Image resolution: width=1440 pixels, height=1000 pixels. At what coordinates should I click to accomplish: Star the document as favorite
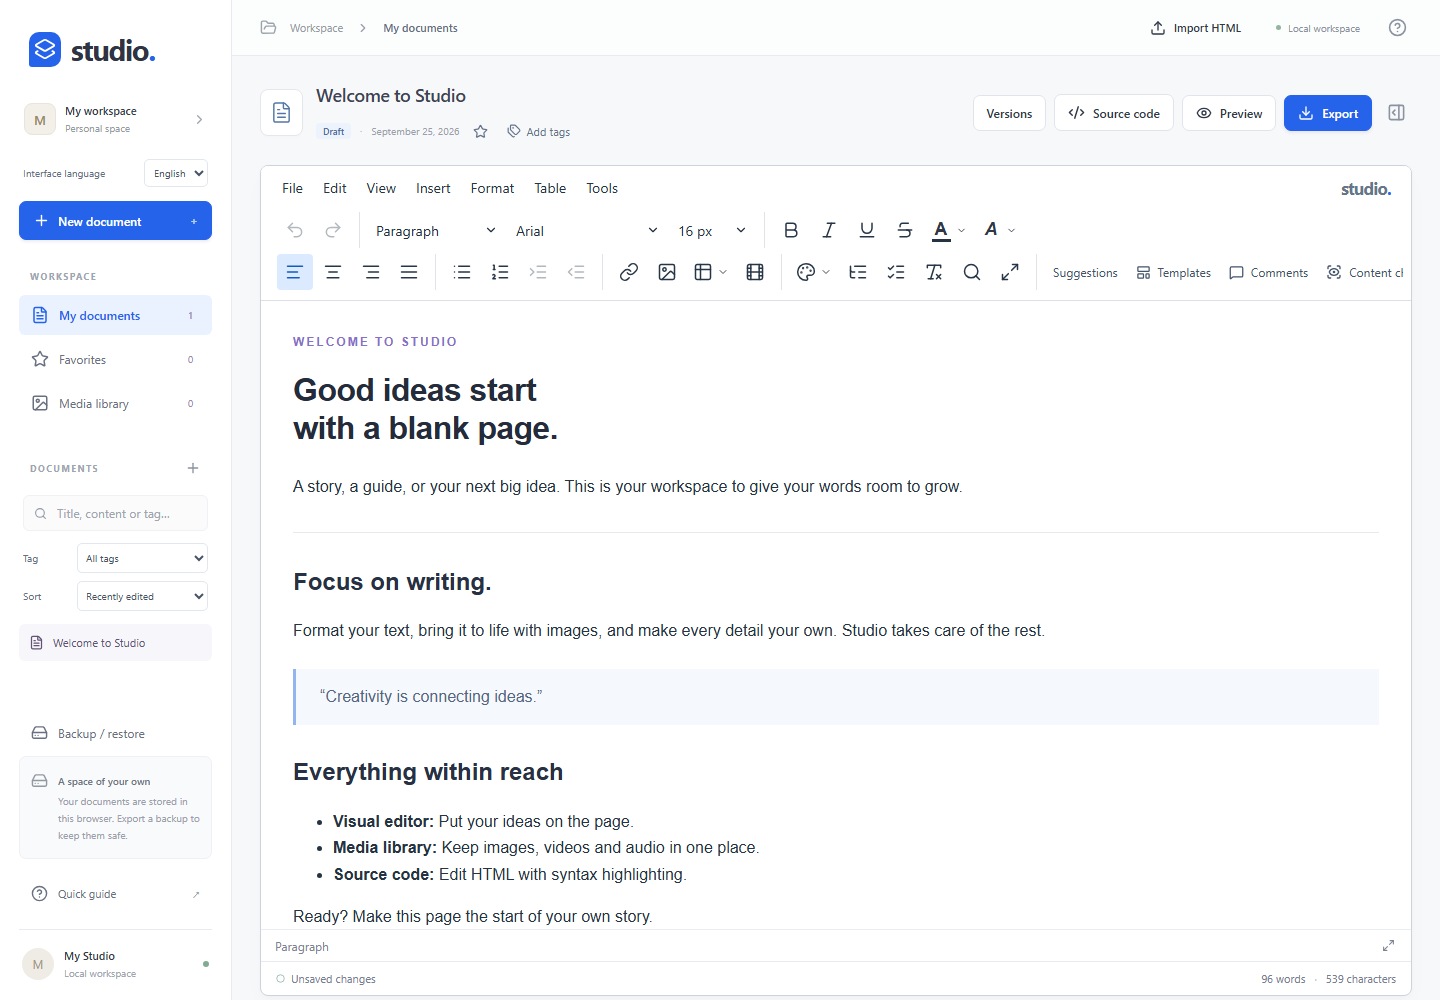[x=481, y=131]
